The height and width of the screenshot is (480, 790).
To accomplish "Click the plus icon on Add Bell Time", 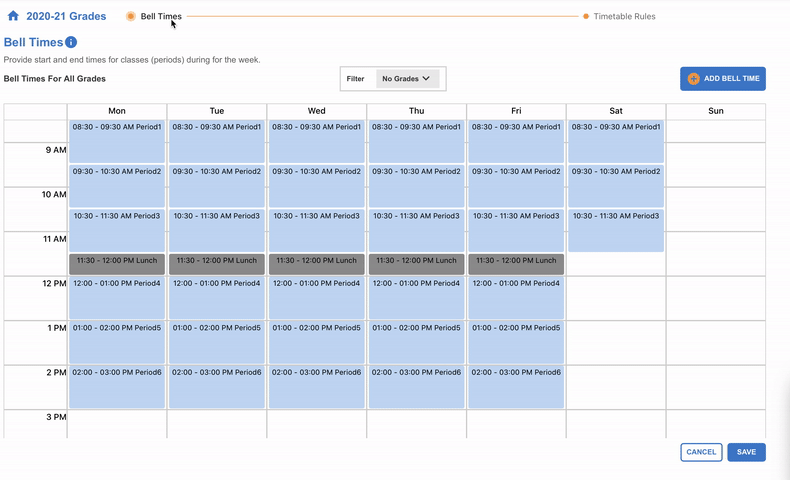I will pos(693,79).
